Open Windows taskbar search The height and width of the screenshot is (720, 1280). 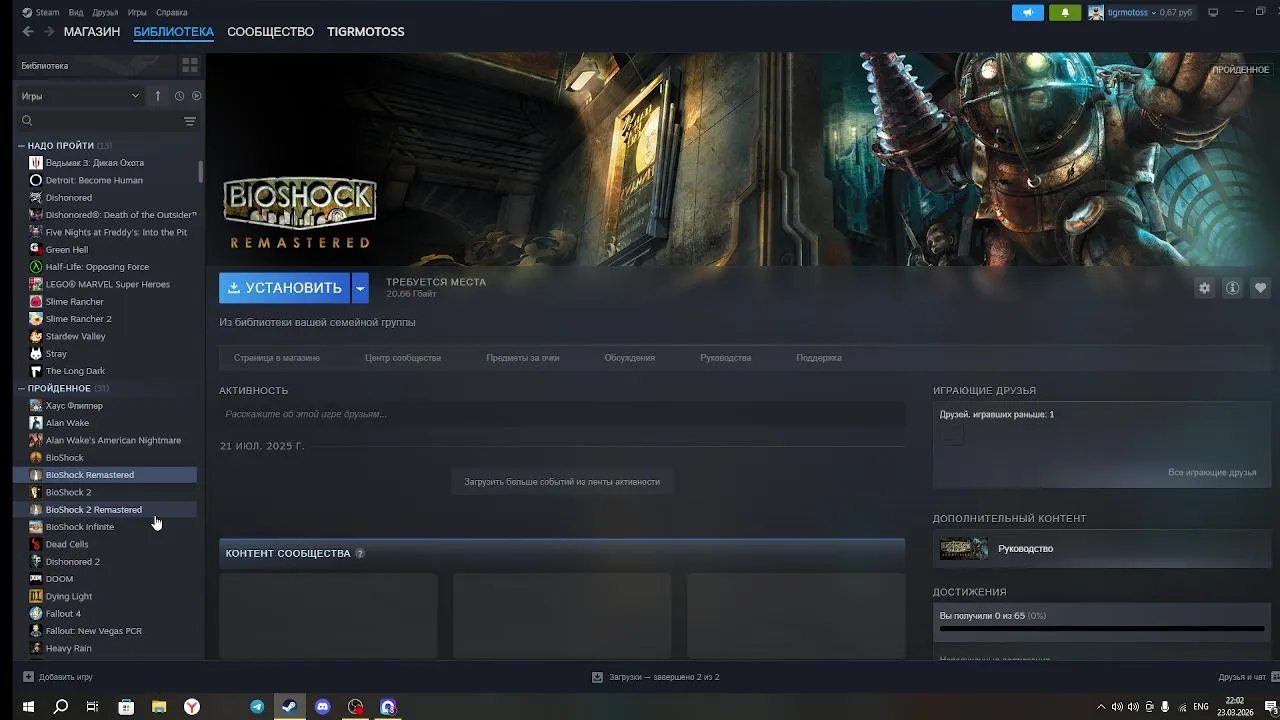pyautogui.click(x=61, y=707)
